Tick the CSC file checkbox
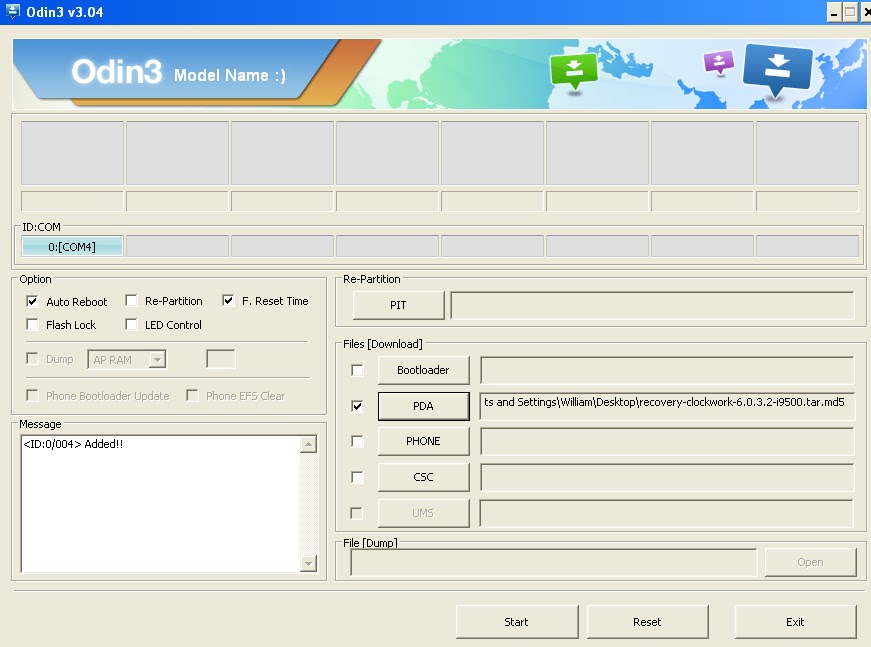This screenshot has height=647, width=871. [357, 478]
